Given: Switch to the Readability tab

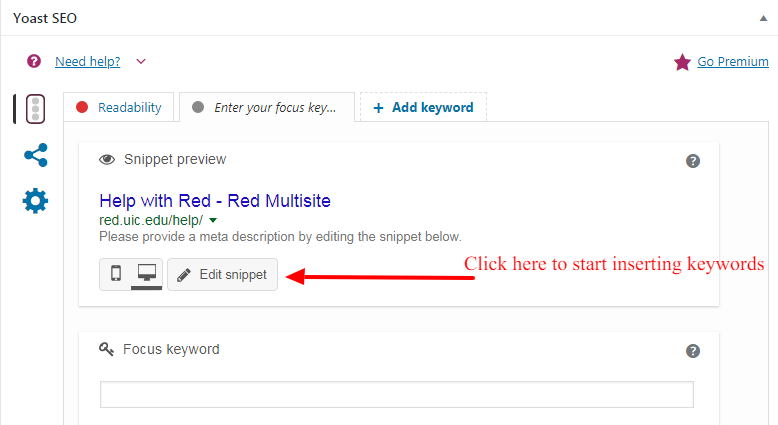Looking at the screenshot, I should coord(119,107).
